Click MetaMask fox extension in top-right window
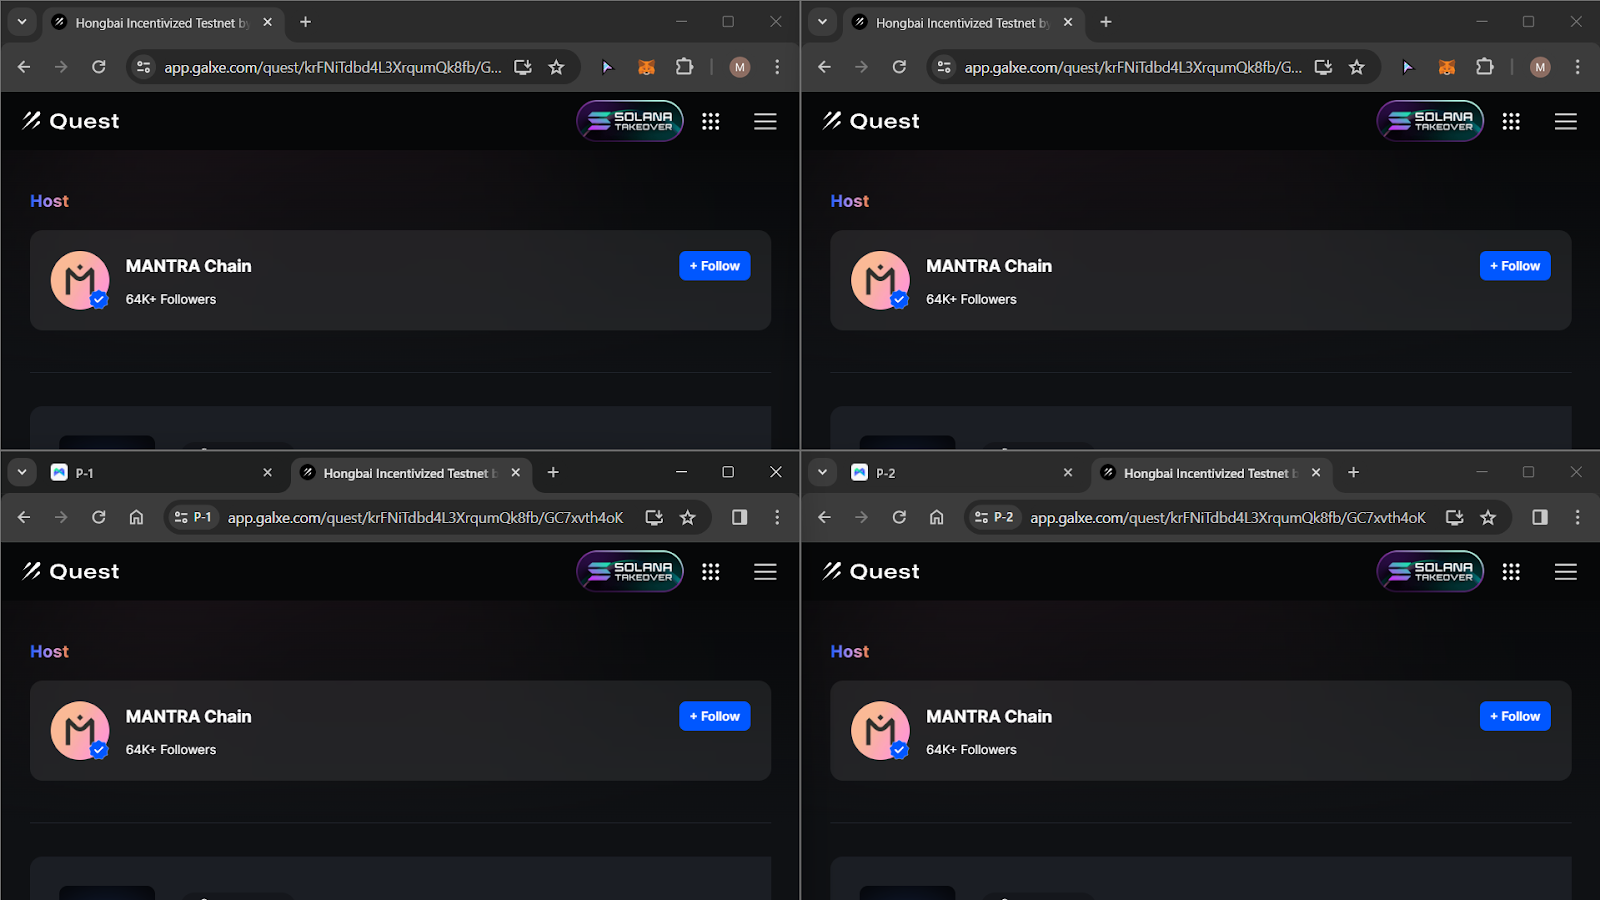Image resolution: width=1600 pixels, height=900 pixels. (1447, 67)
